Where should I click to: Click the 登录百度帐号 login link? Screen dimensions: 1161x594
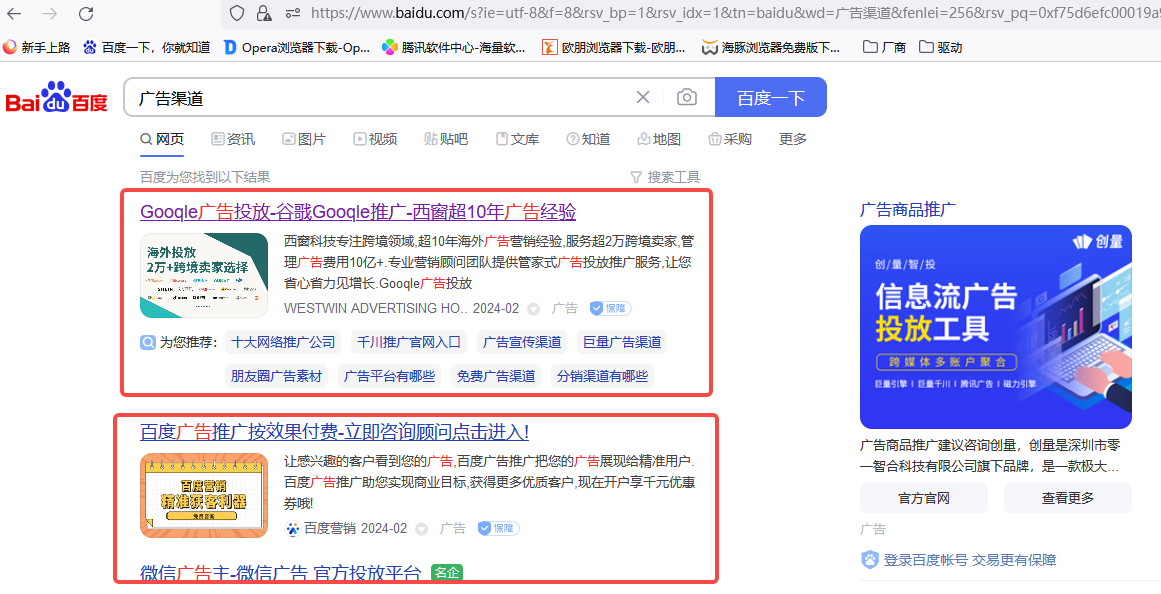point(925,559)
